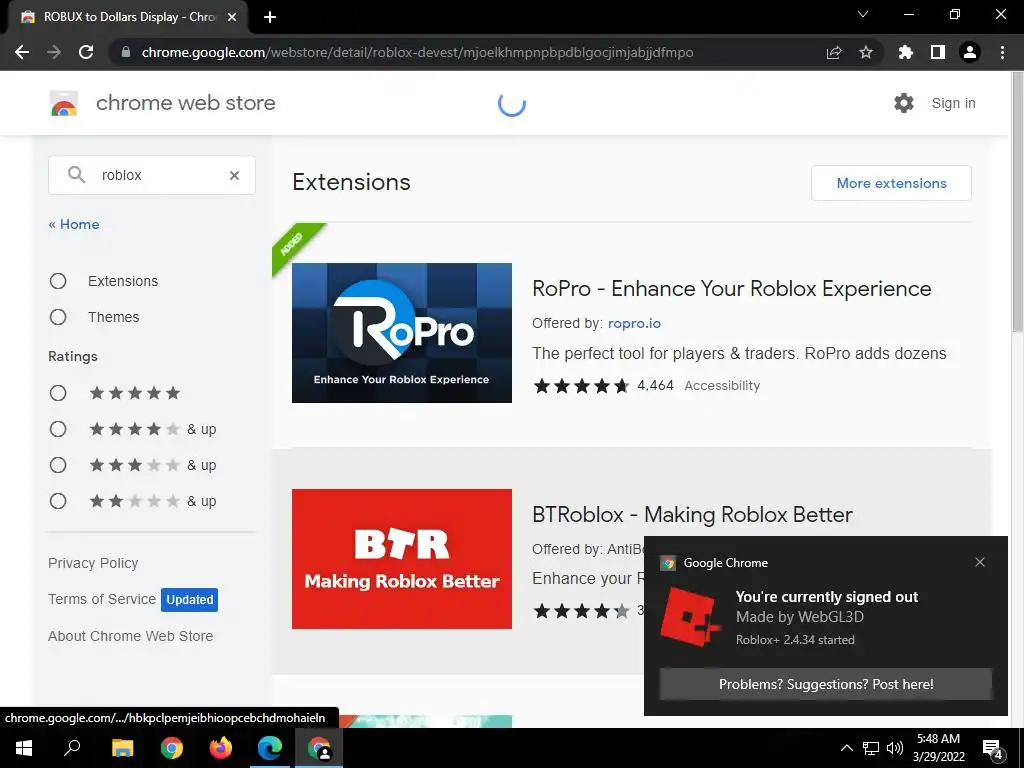The height and width of the screenshot is (768, 1024).
Task: Open the Terms of Service link
Action: pos(102,599)
